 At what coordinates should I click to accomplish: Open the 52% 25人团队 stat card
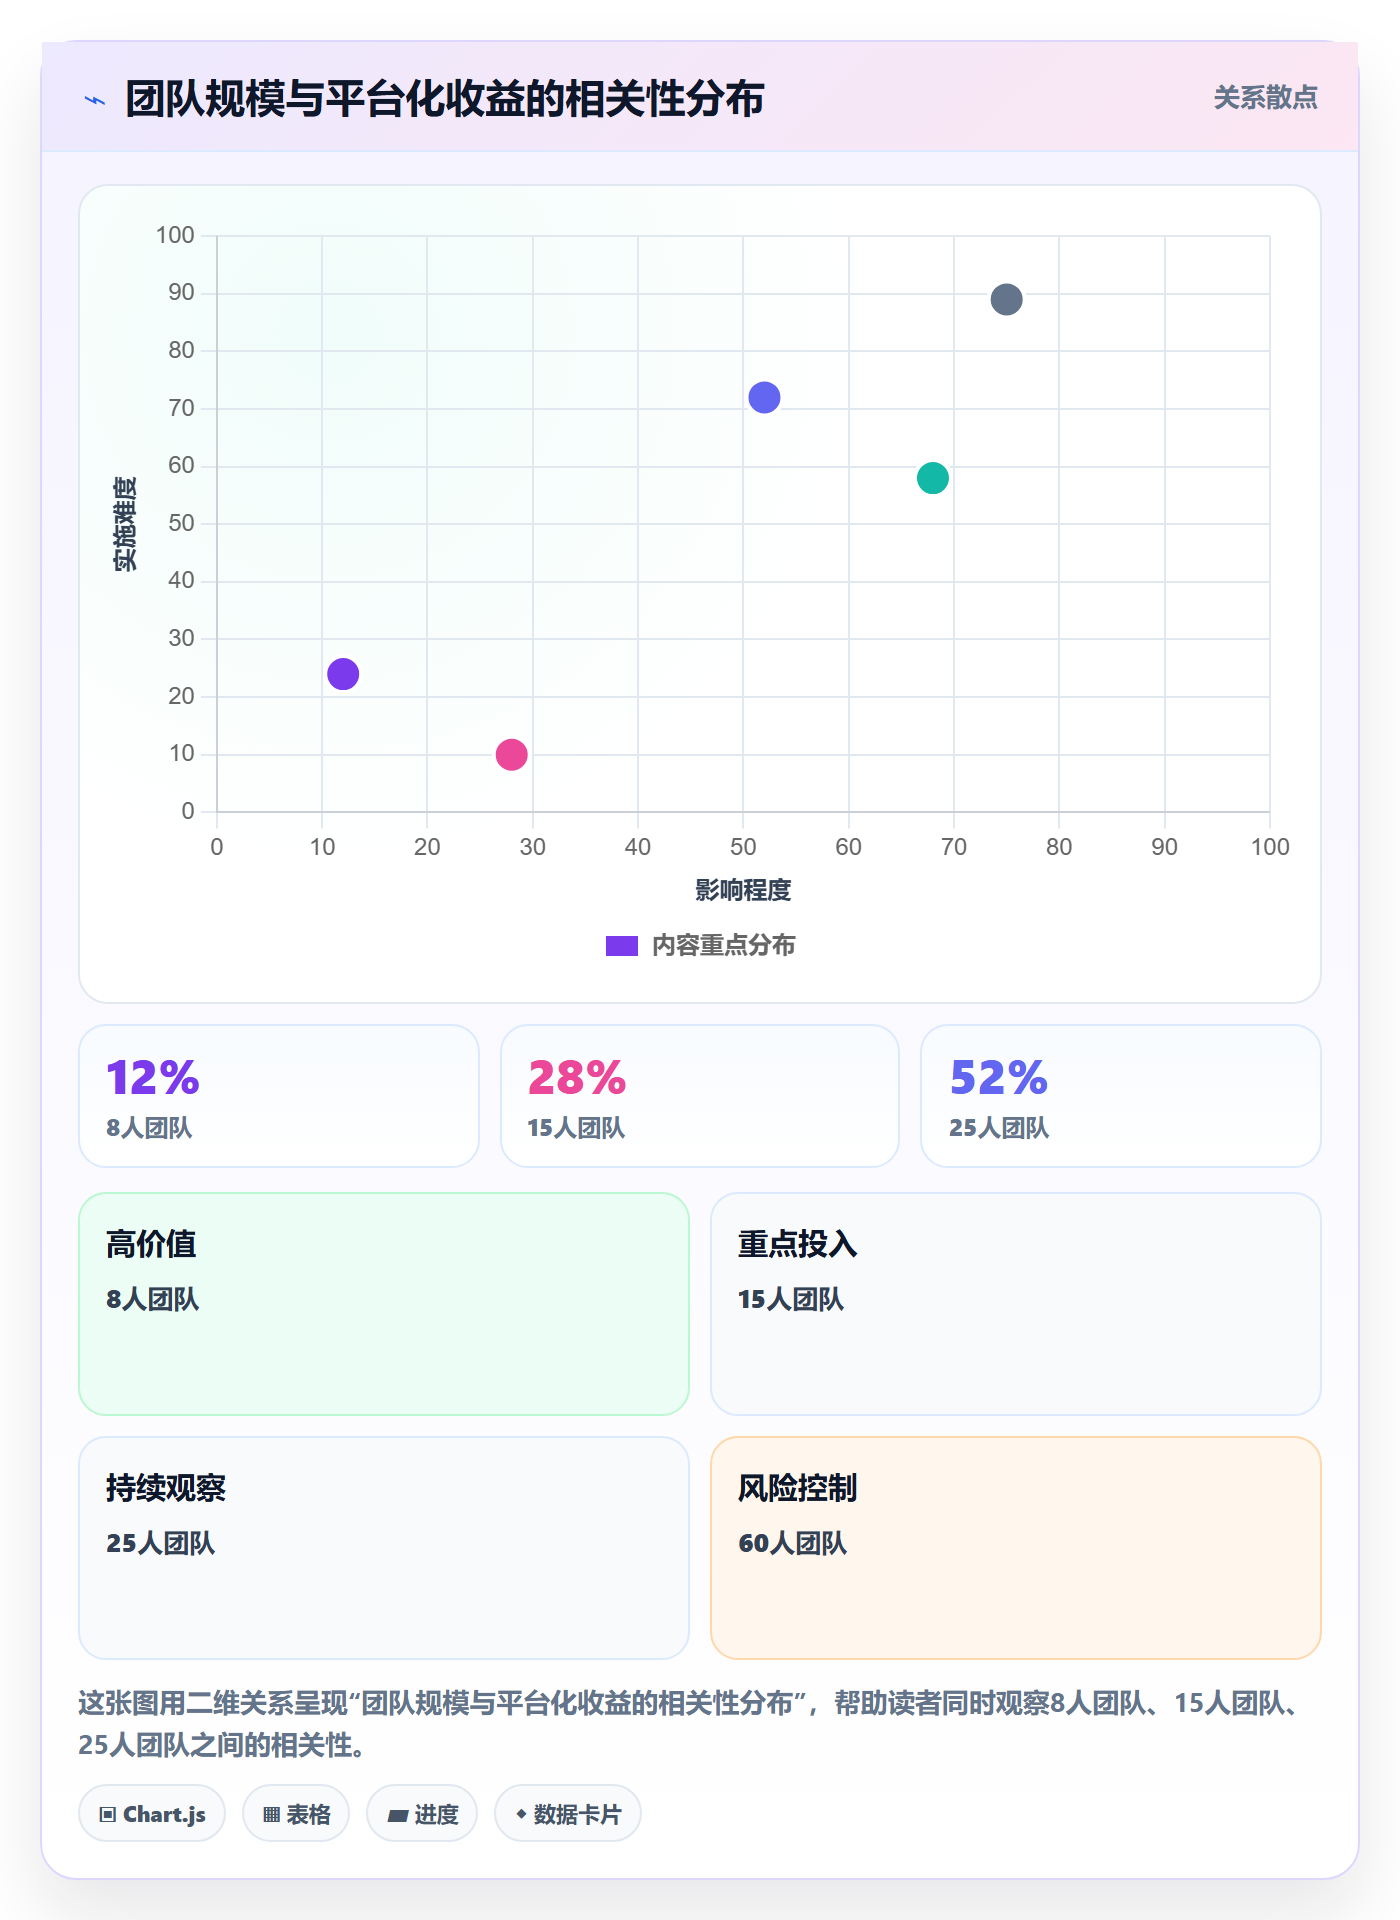[1121, 1096]
